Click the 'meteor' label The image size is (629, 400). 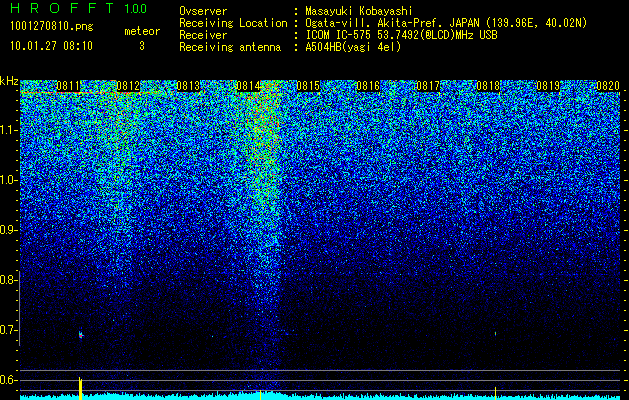click(x=142, y=31)
